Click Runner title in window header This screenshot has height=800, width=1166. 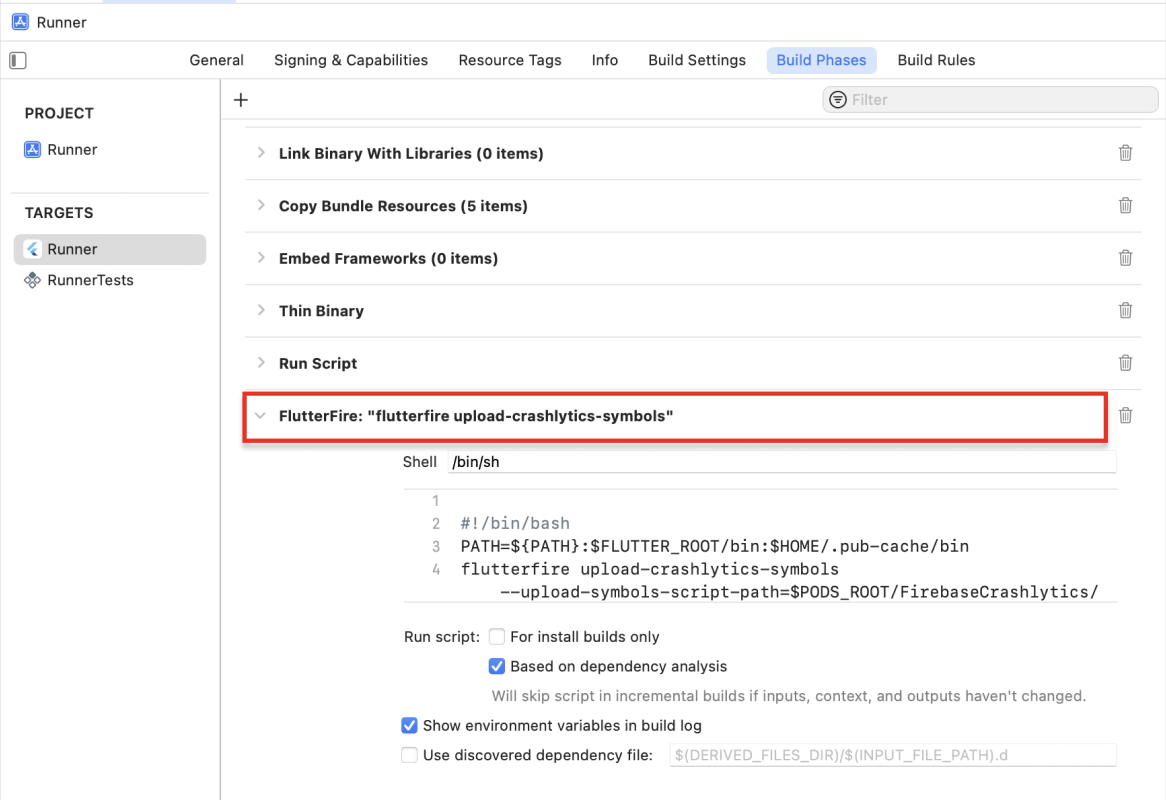point(62,22)
